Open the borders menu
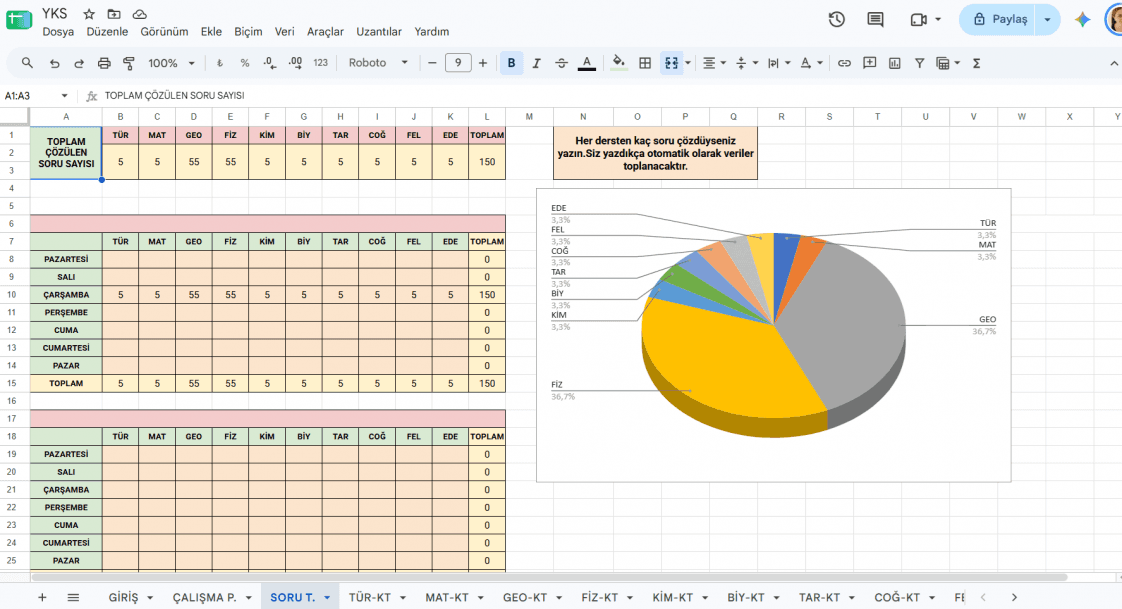Image resolution: width=1122 pixels, height=609 pixels. pos(645,63)
